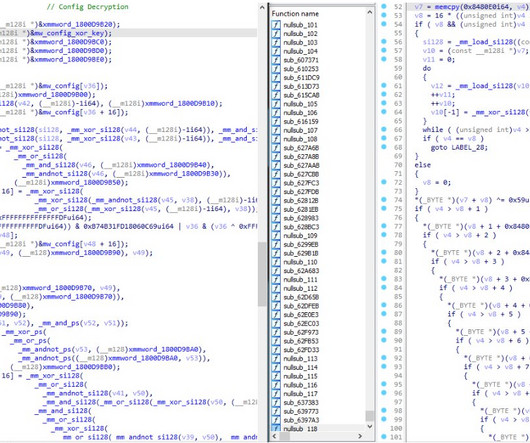Click line number 100 in the gutter

pyautogui.click(x=395, y=428)
